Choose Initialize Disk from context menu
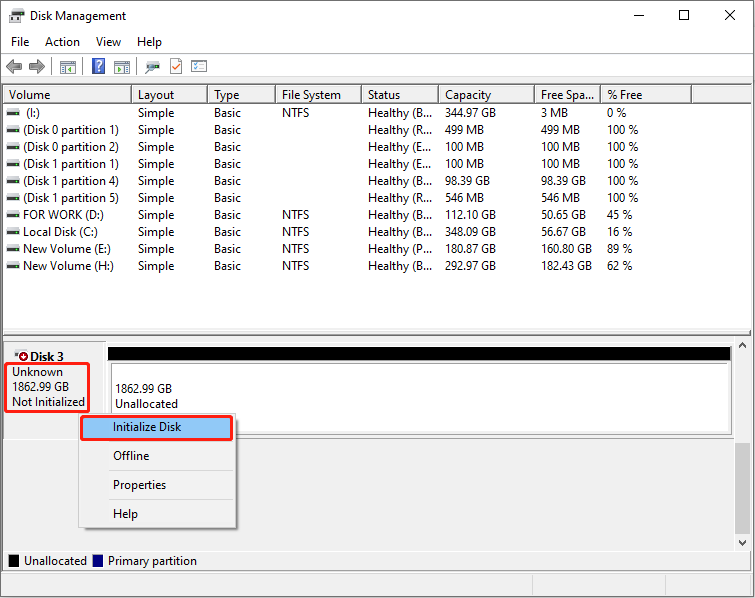 [156, 428]
